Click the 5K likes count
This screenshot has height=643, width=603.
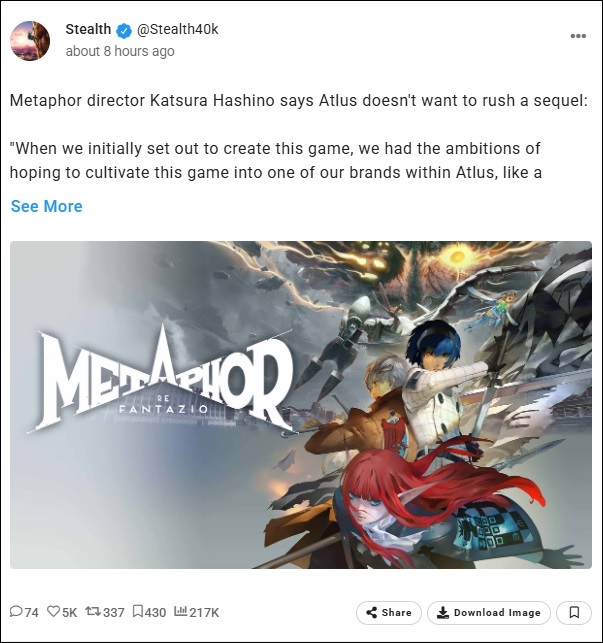69,613
